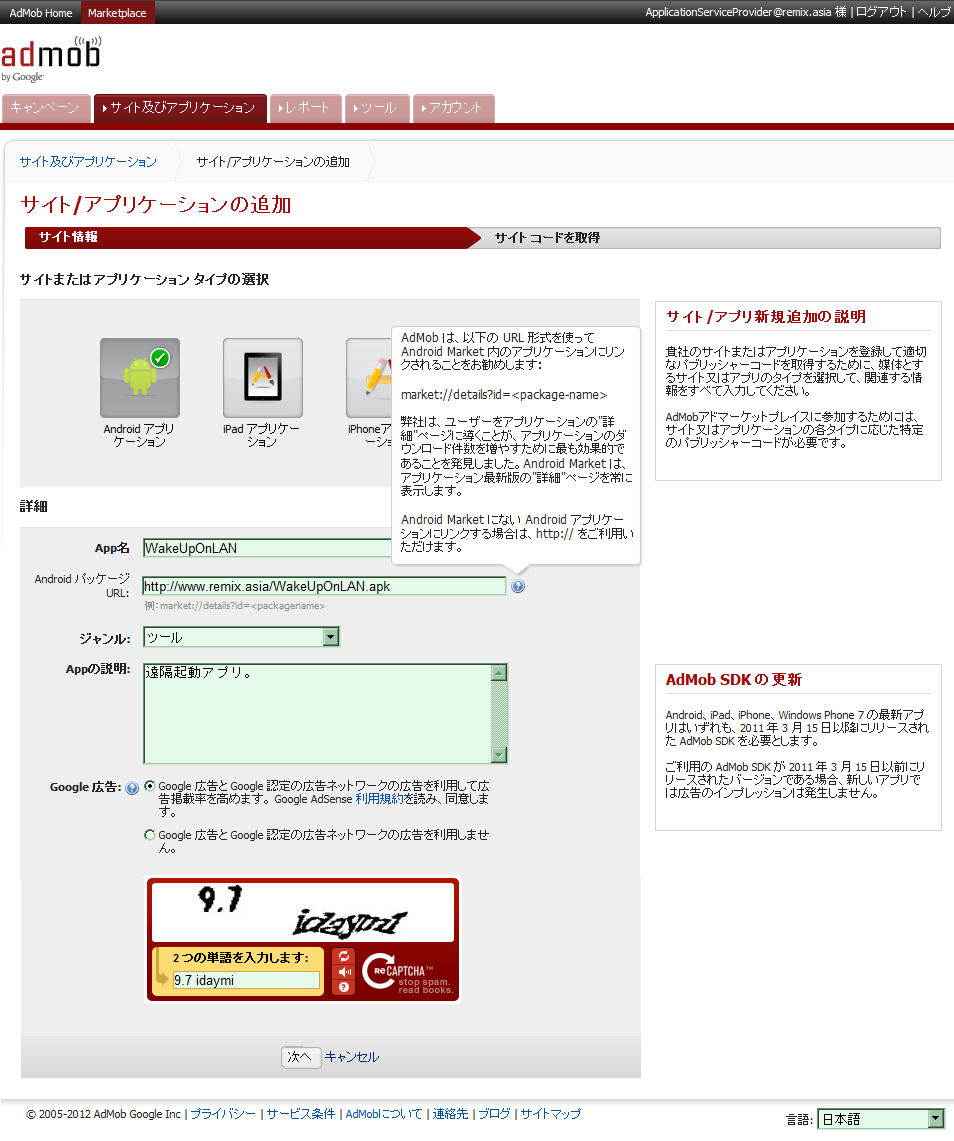Click the reCAPTCHA logo
The image size is (954, 1141).
tap(408, 973)
